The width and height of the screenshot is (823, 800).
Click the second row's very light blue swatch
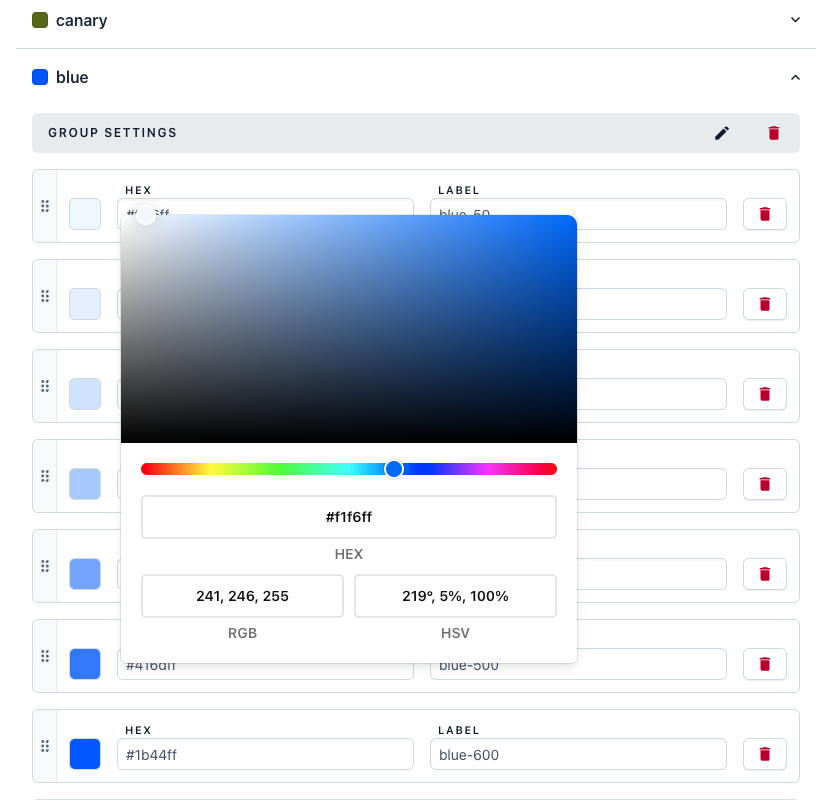[85, 304]
